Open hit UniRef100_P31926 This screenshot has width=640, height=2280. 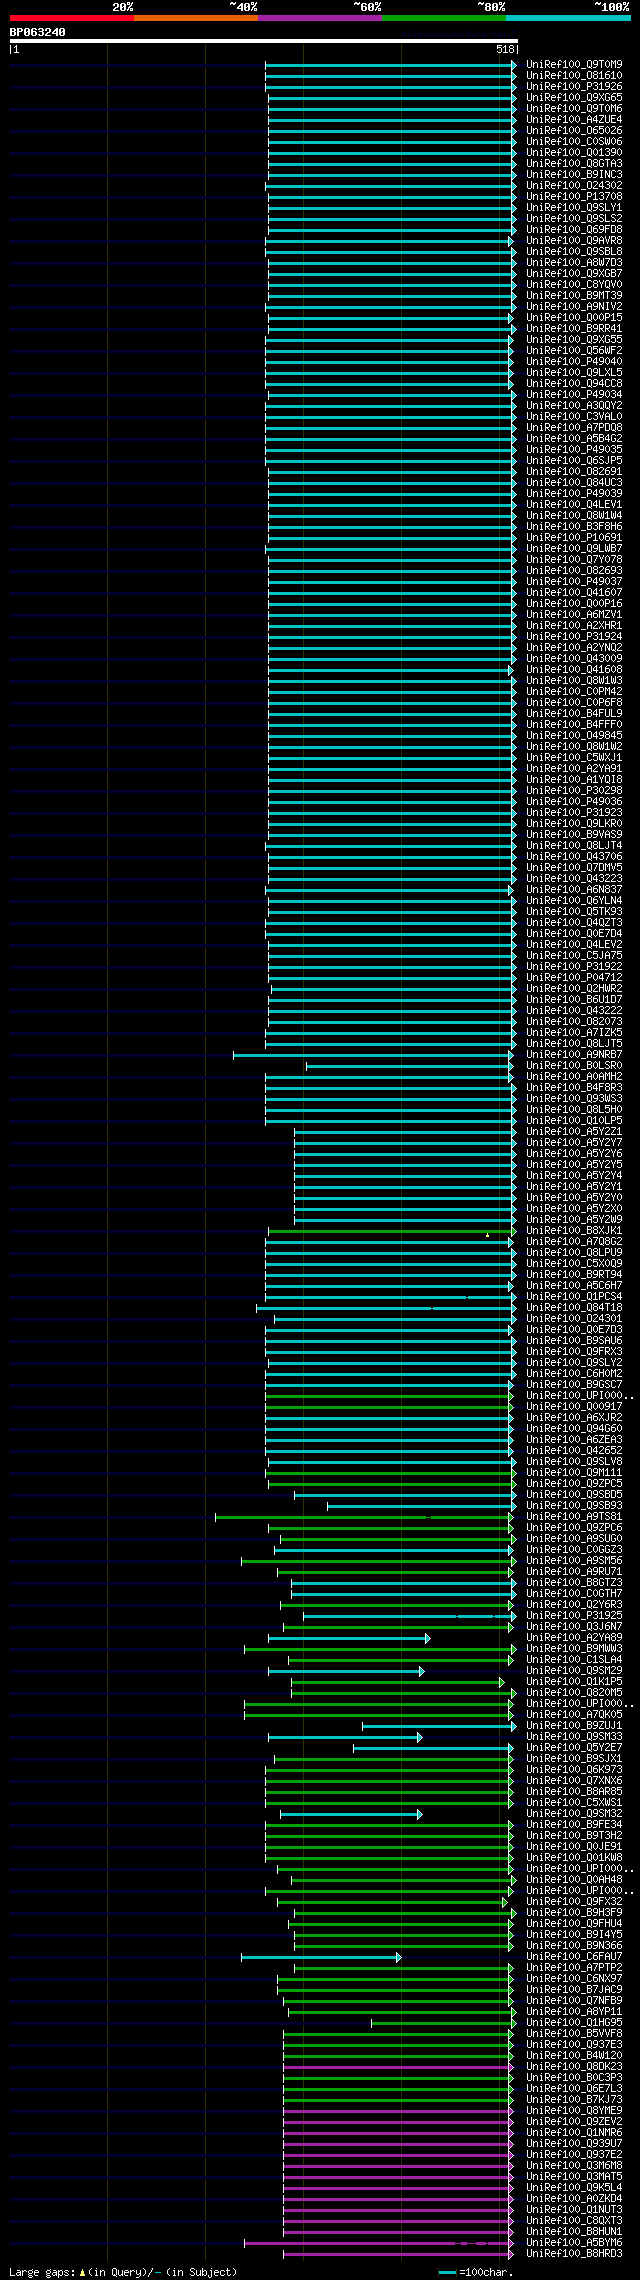[574, 87]
